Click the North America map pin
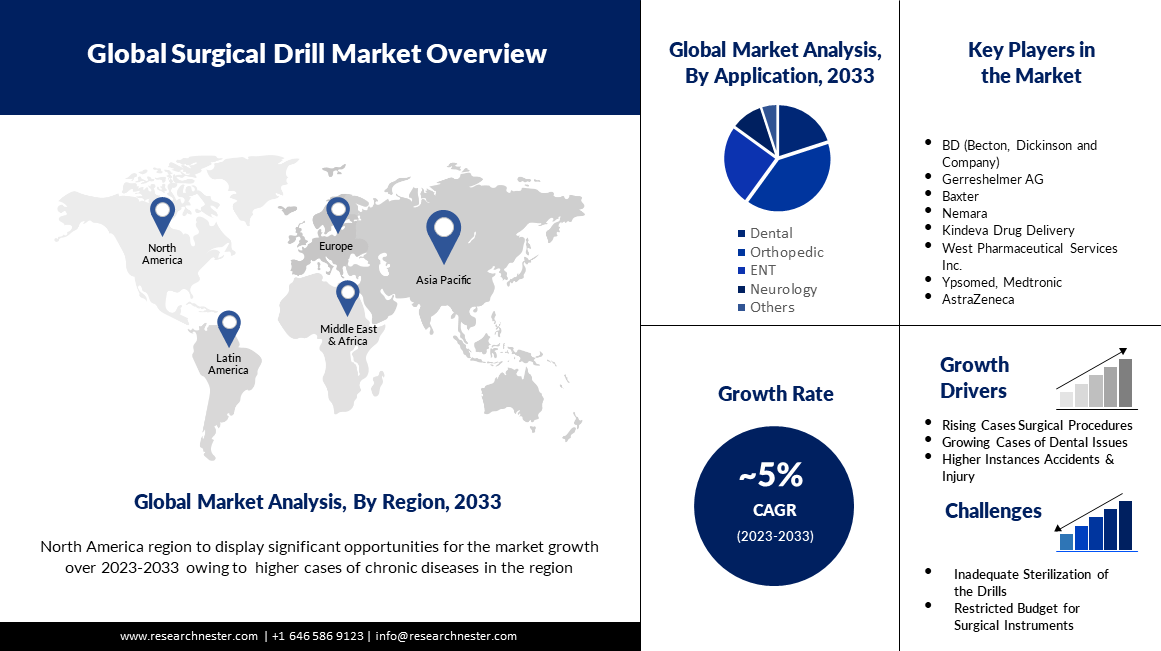The width and height of the screenshot is (1161, 651). tap(162, 214)
